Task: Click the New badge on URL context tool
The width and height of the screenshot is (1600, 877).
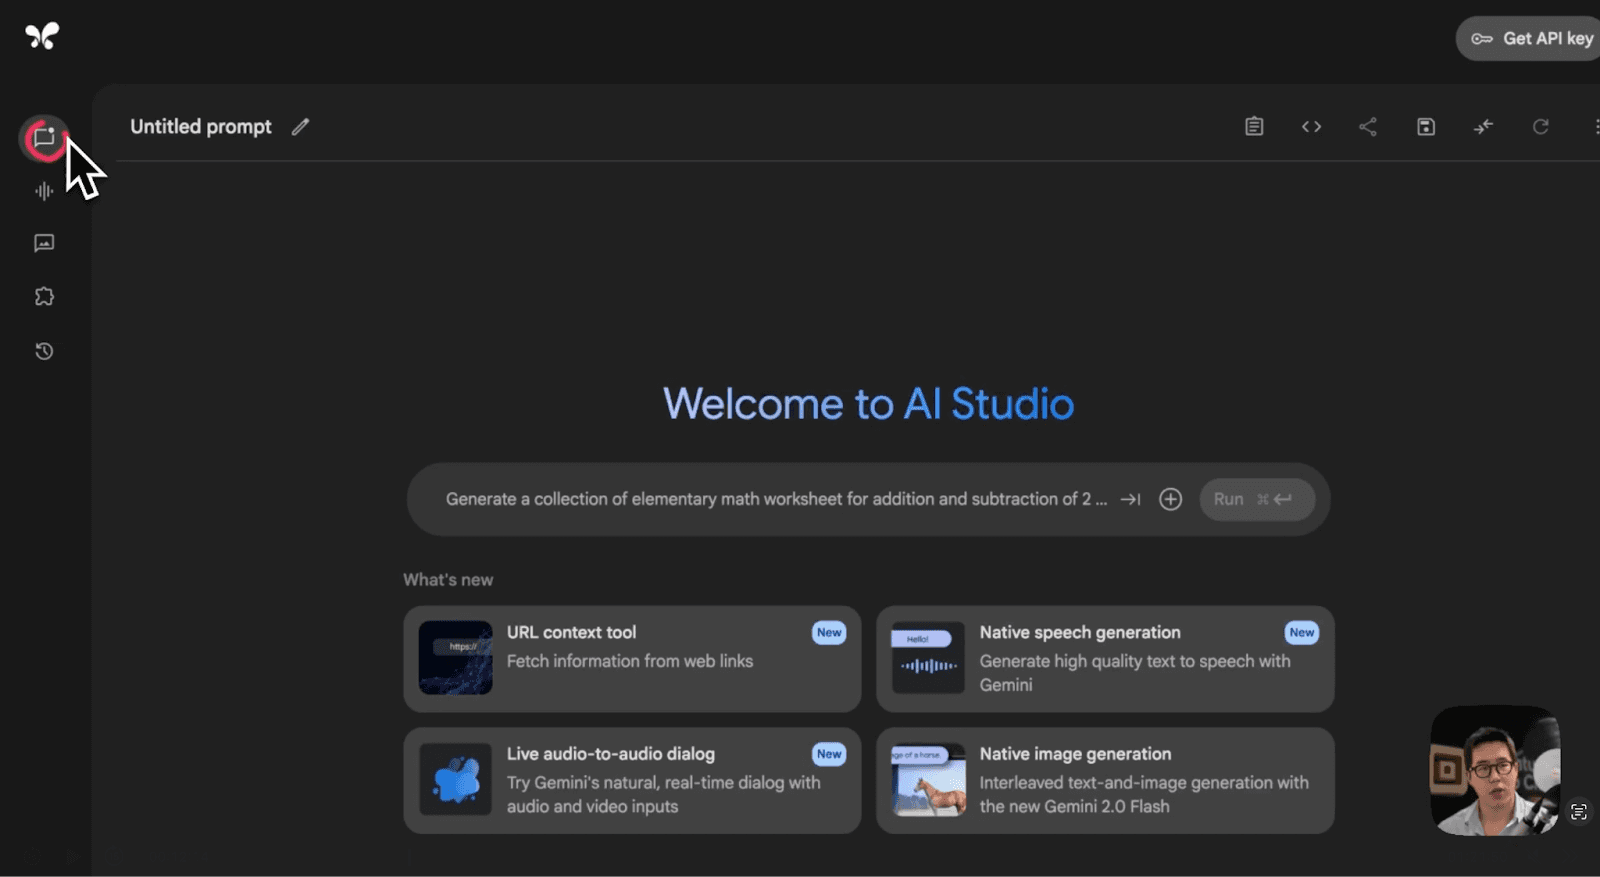Action: [x=829, y=633]
